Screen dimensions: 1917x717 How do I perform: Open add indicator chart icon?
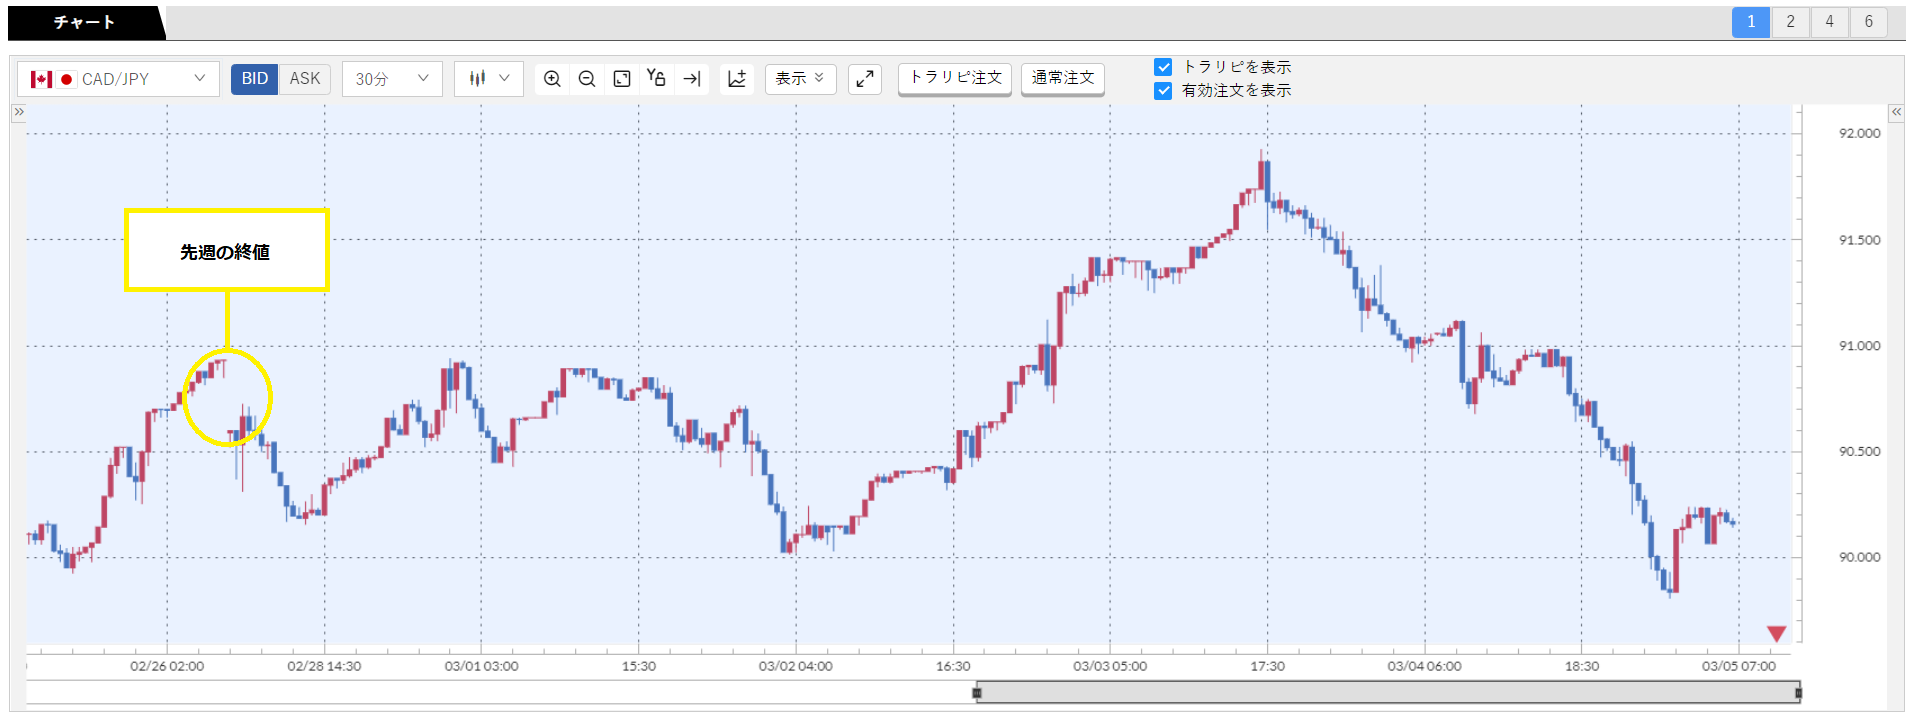(x=737, y=79)
